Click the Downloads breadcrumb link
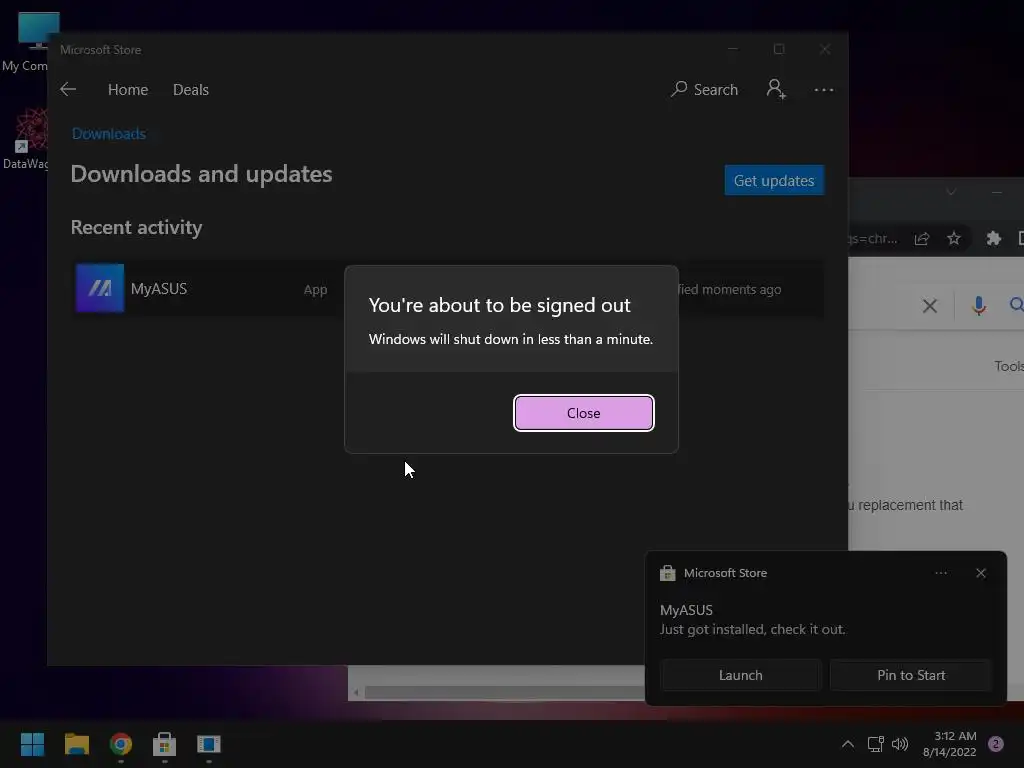1024x768 pixels. [x=108, y=134]
